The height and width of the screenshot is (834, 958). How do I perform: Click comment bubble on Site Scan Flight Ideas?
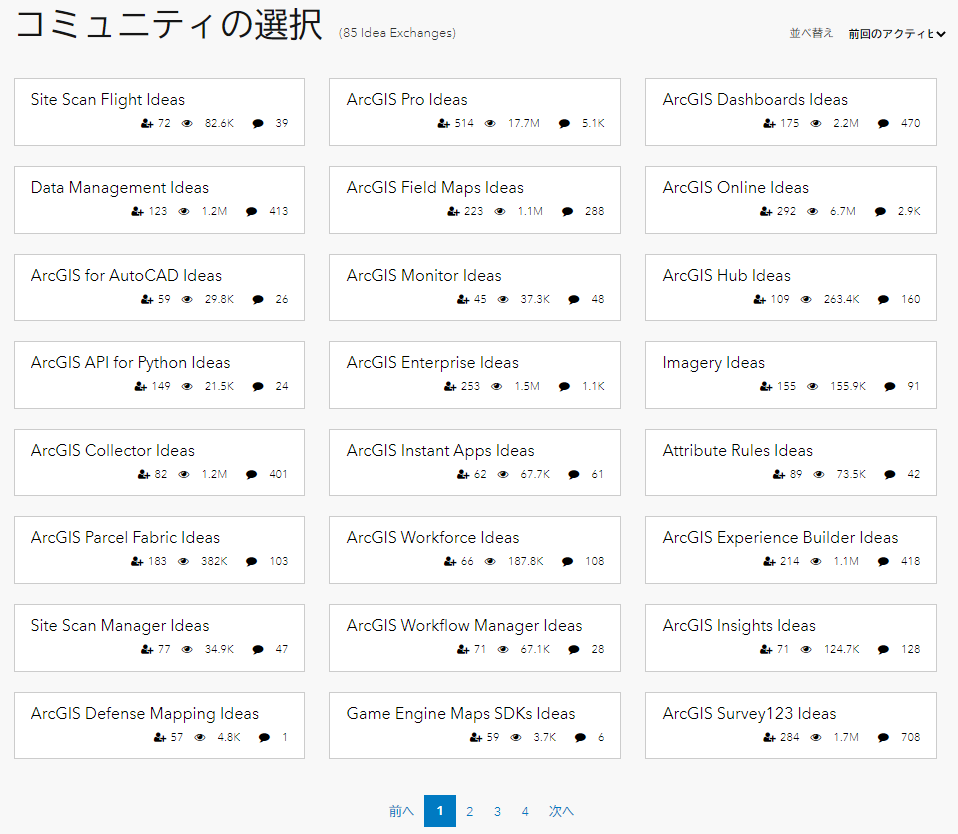(258, 123)
